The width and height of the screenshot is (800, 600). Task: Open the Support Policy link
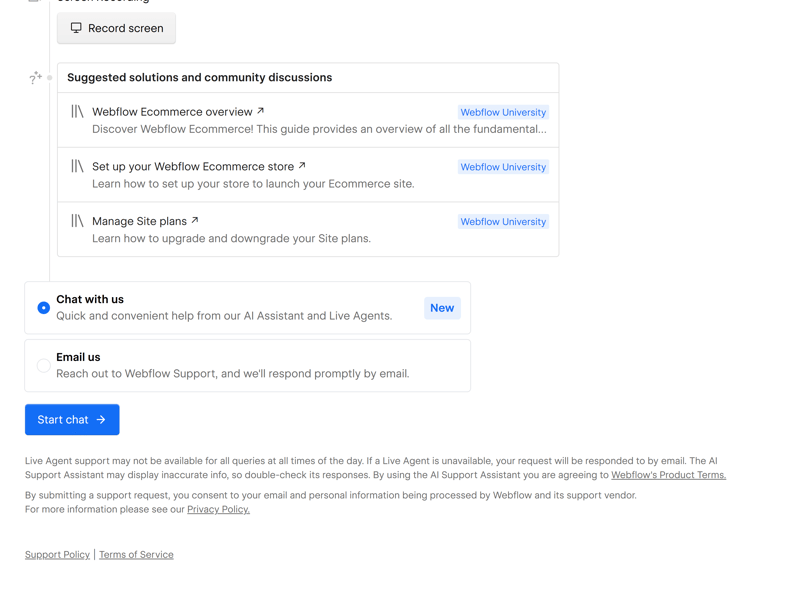[x=57, y=554]
